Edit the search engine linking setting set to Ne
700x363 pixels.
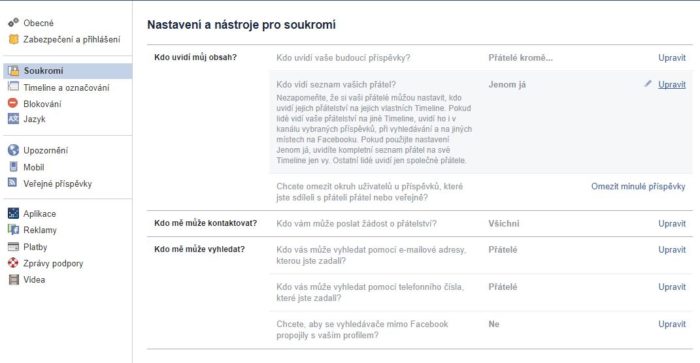[671, 324]
